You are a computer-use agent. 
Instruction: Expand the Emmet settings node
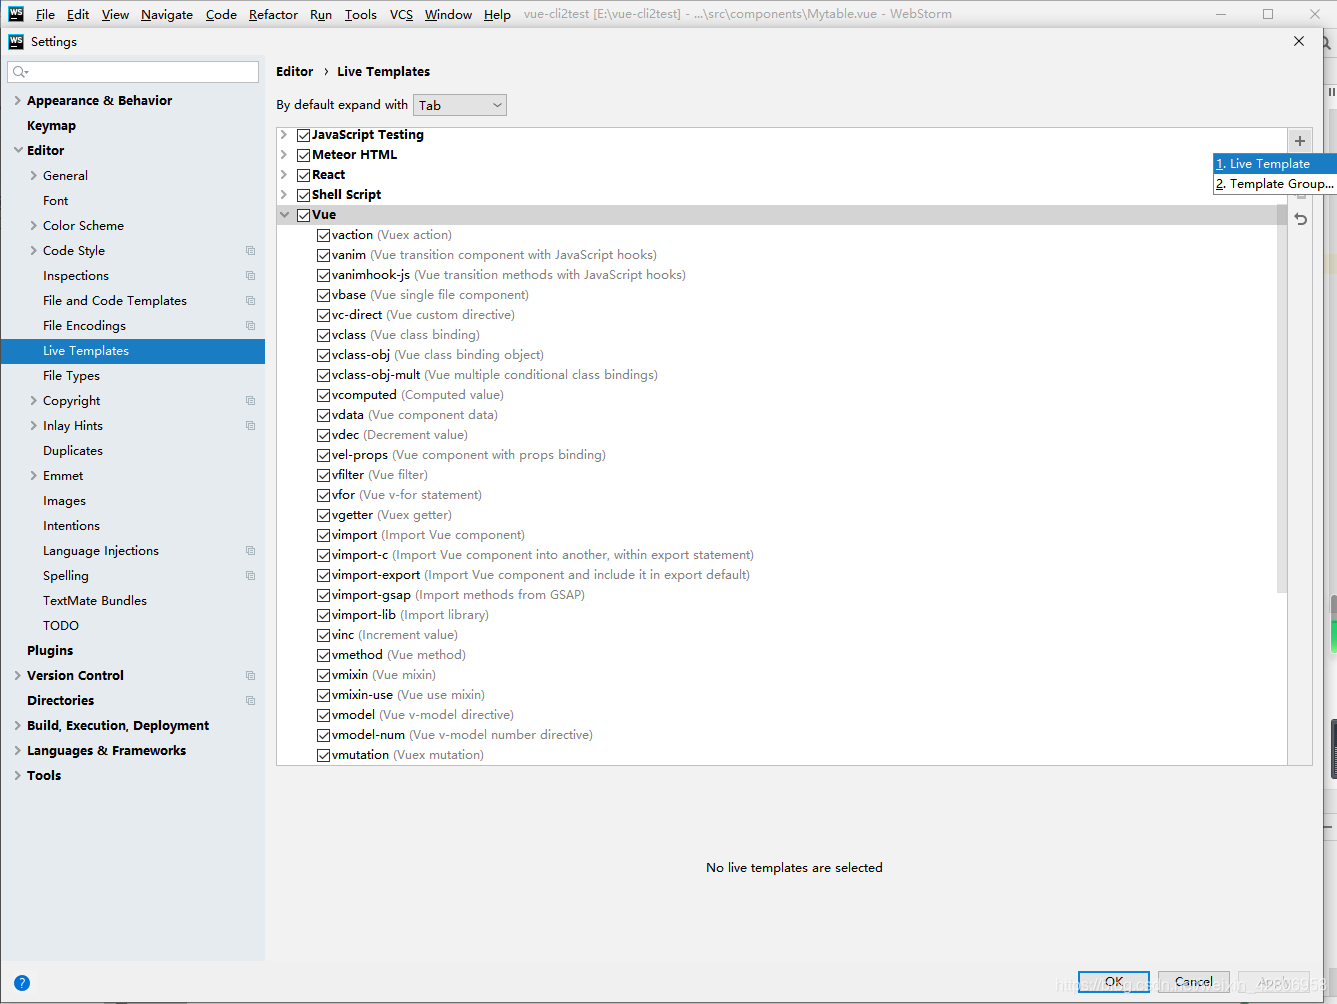coord(34,476)
